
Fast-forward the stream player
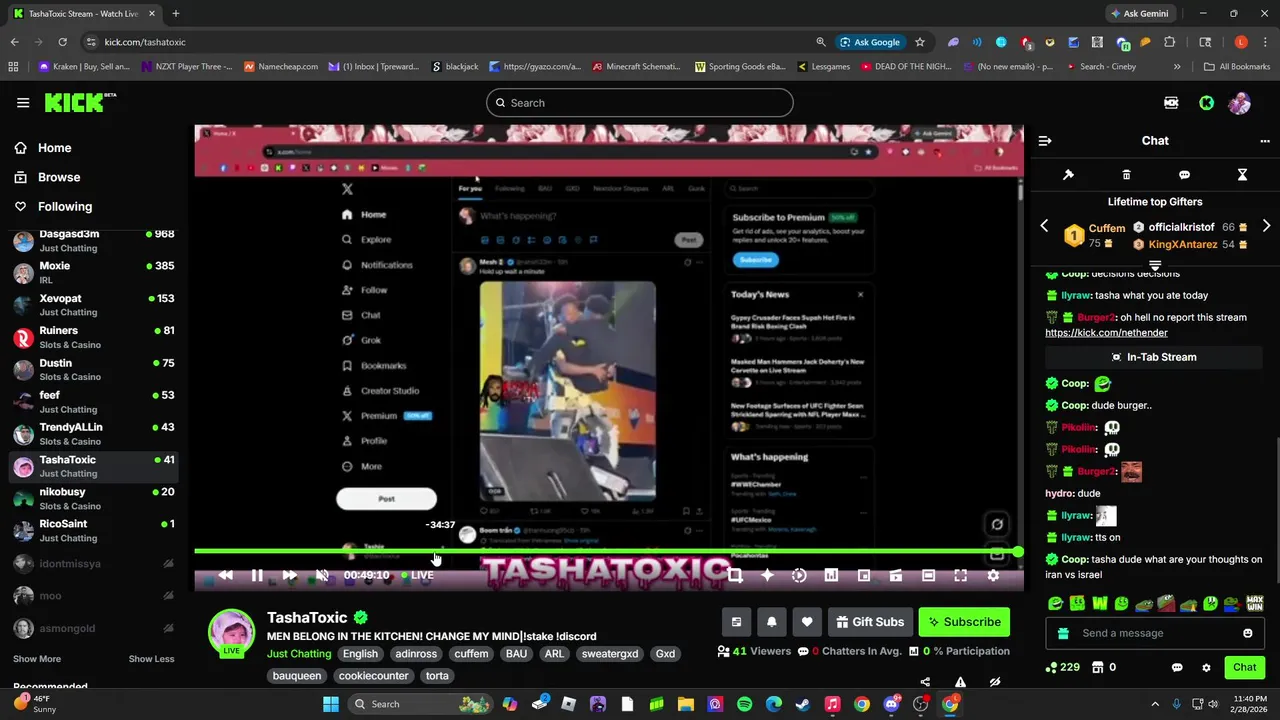pyautogui.click(x=289, y=575)
